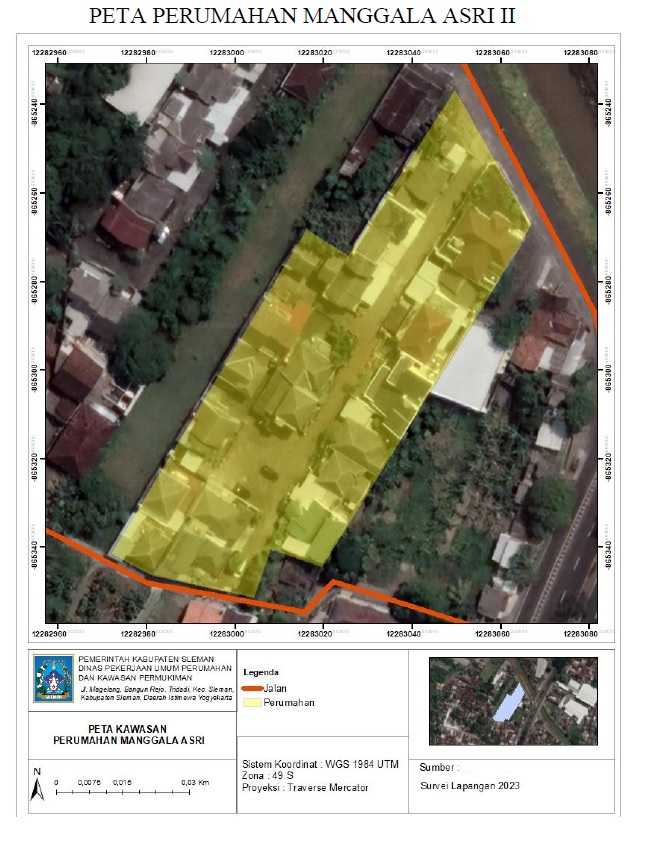Click the Sumber label
This screenshot has height=841, width=648.
(438, 768)
